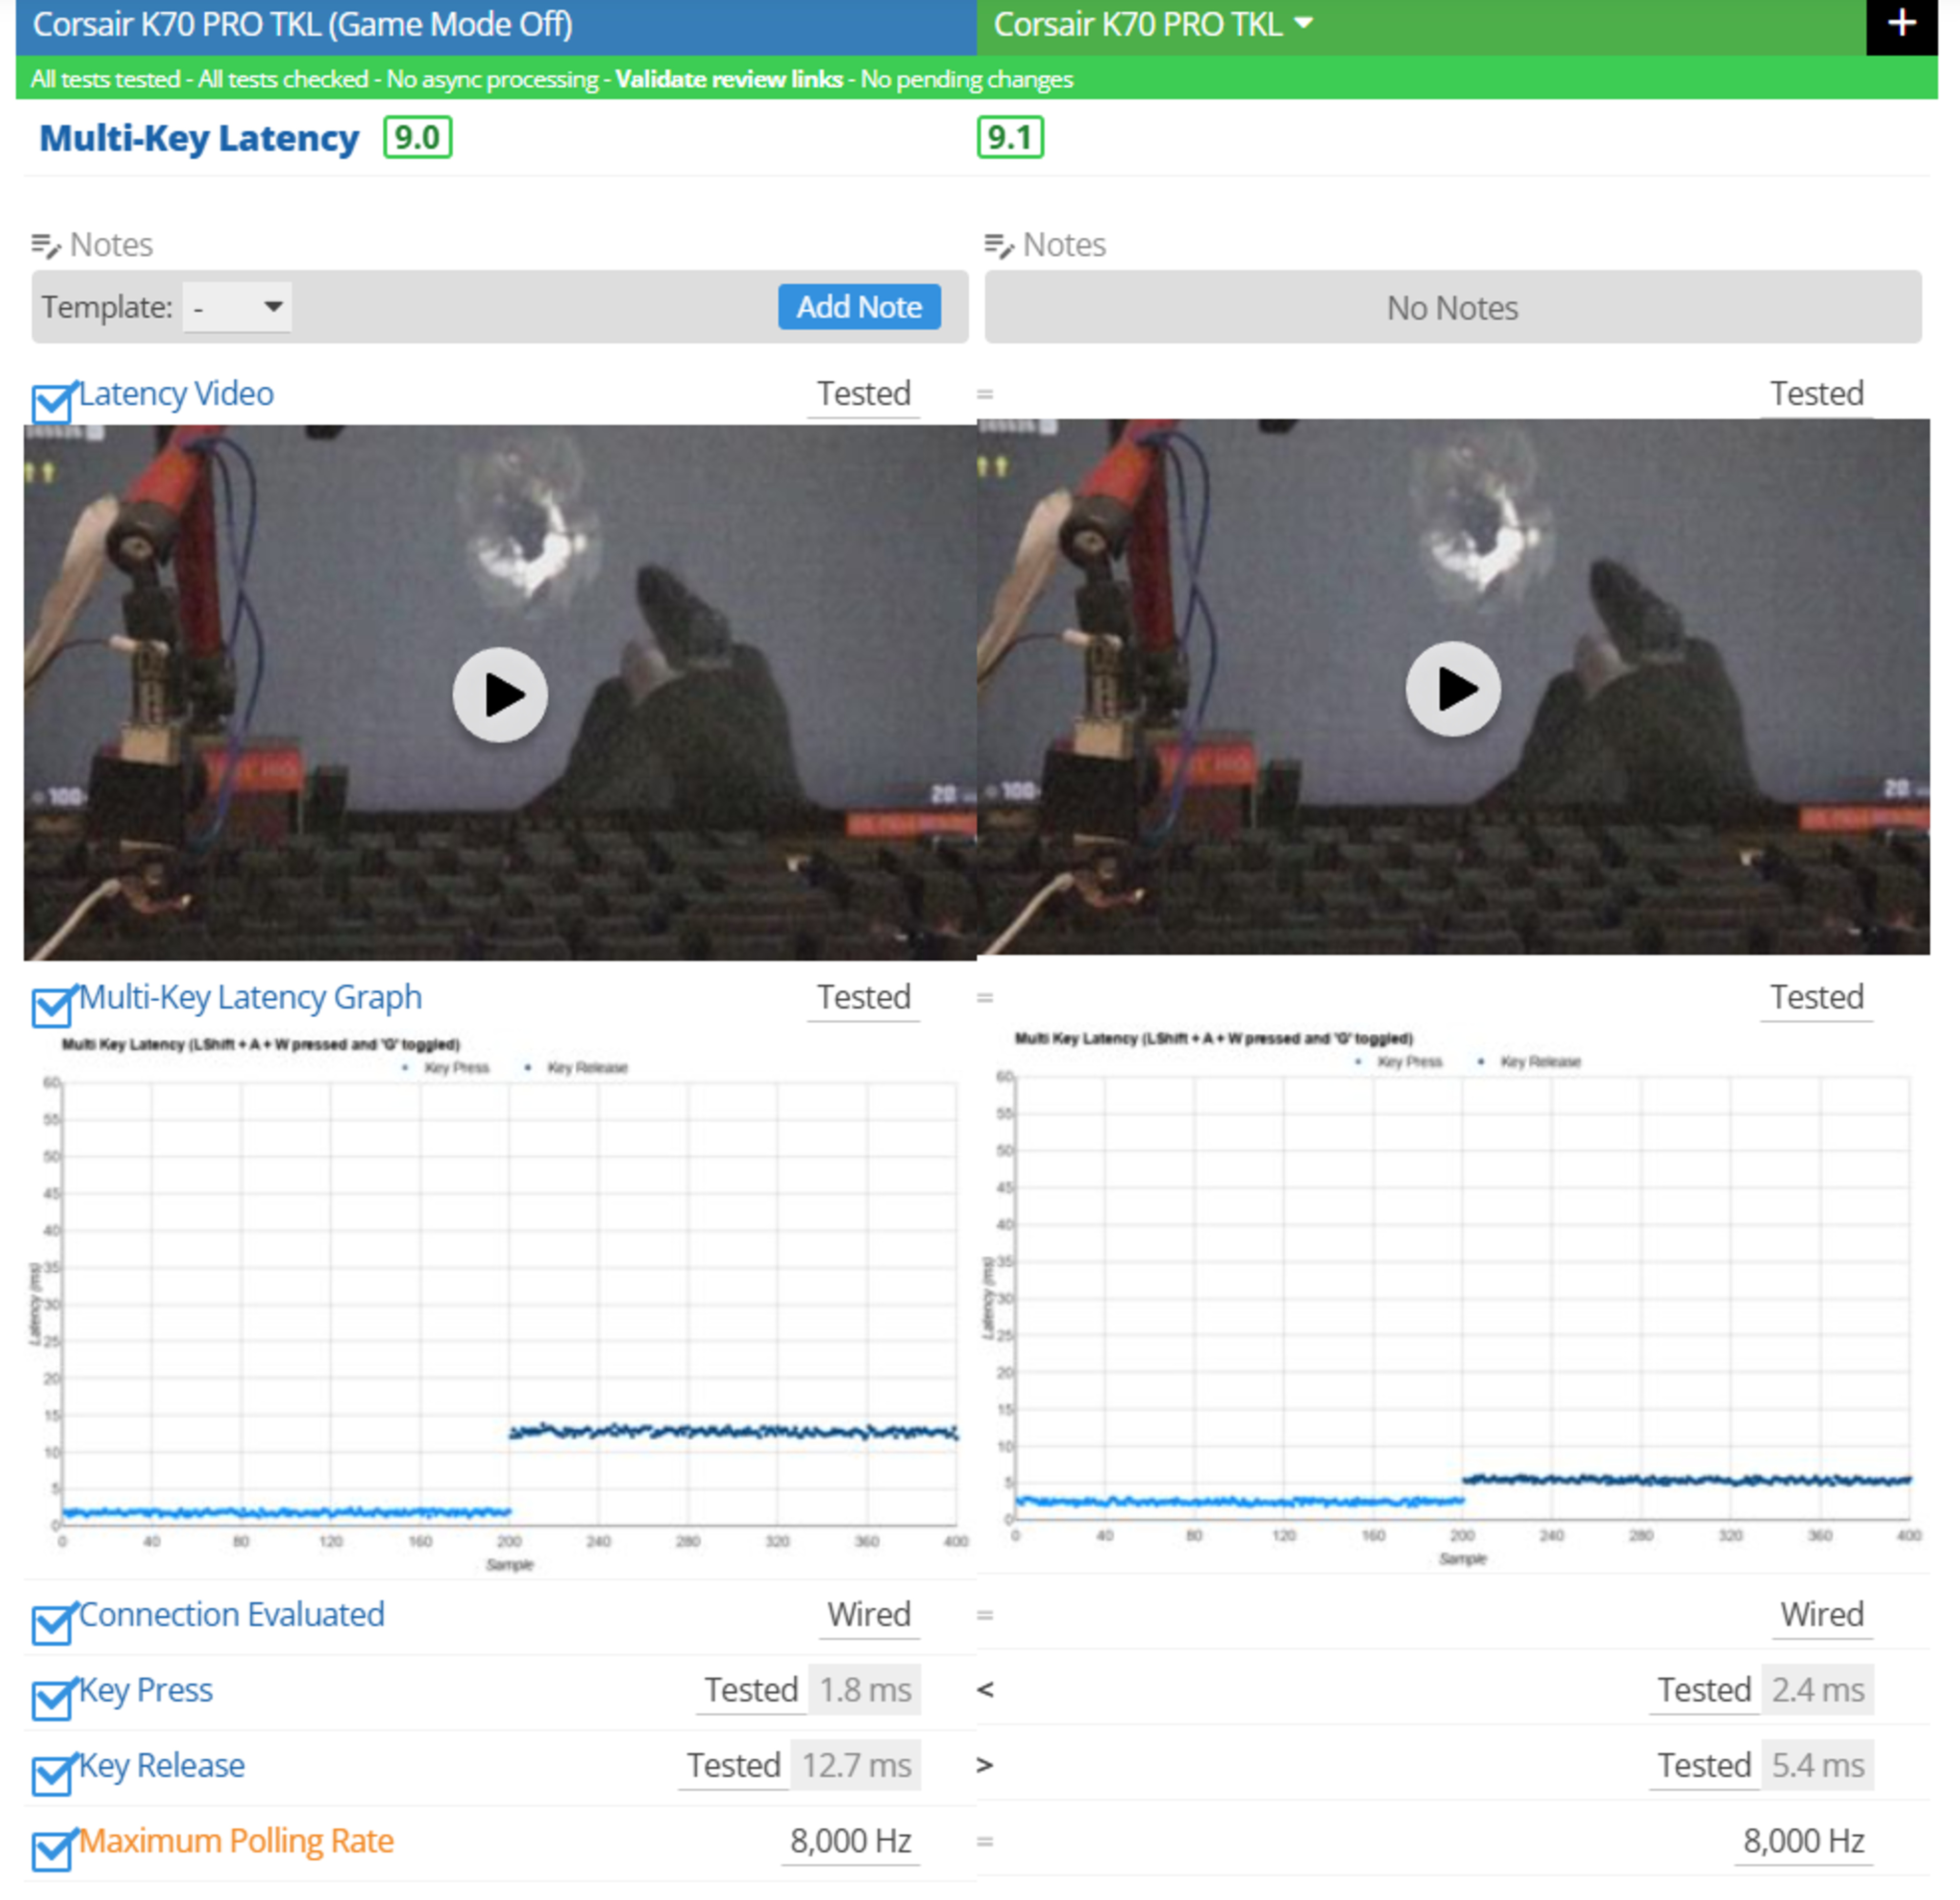Play the right latency video

[x=1453, y=689]
